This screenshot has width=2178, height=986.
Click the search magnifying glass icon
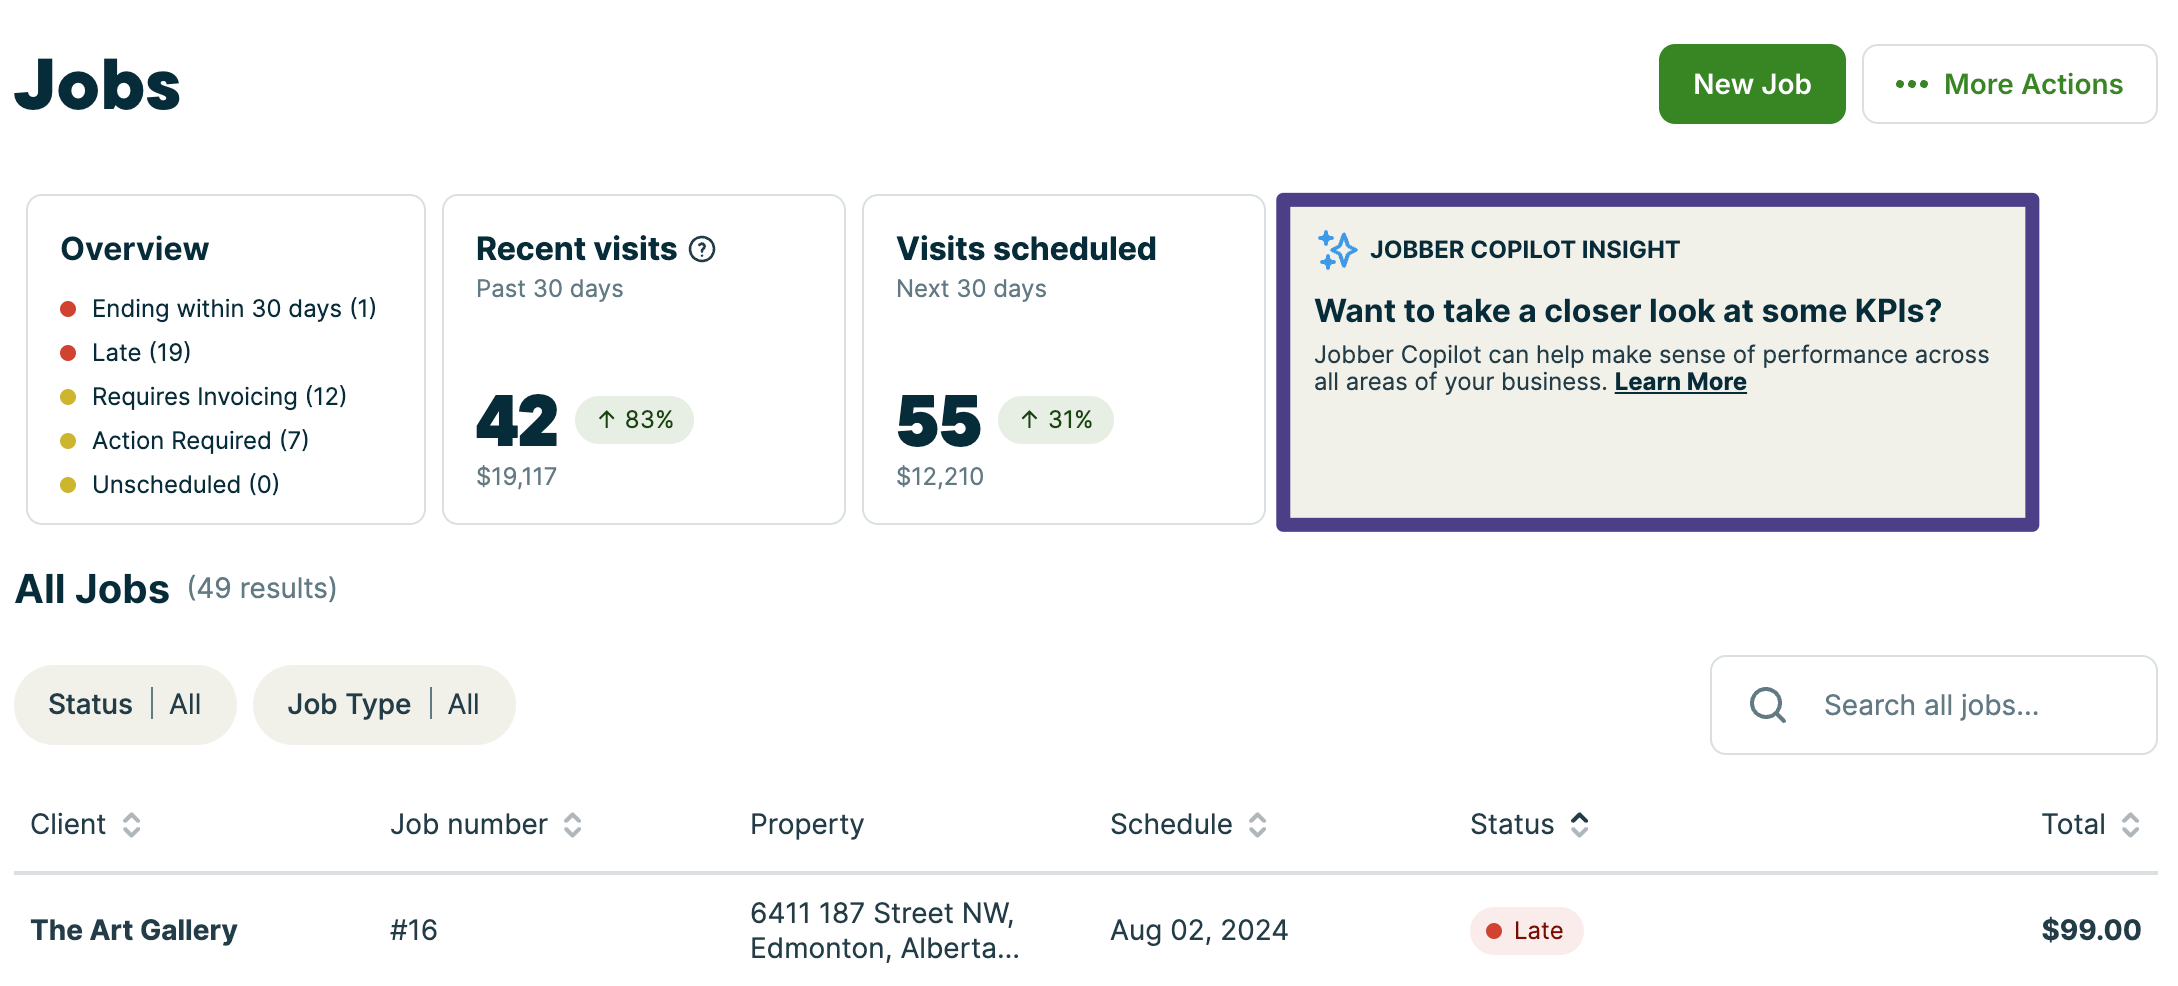1766,705
